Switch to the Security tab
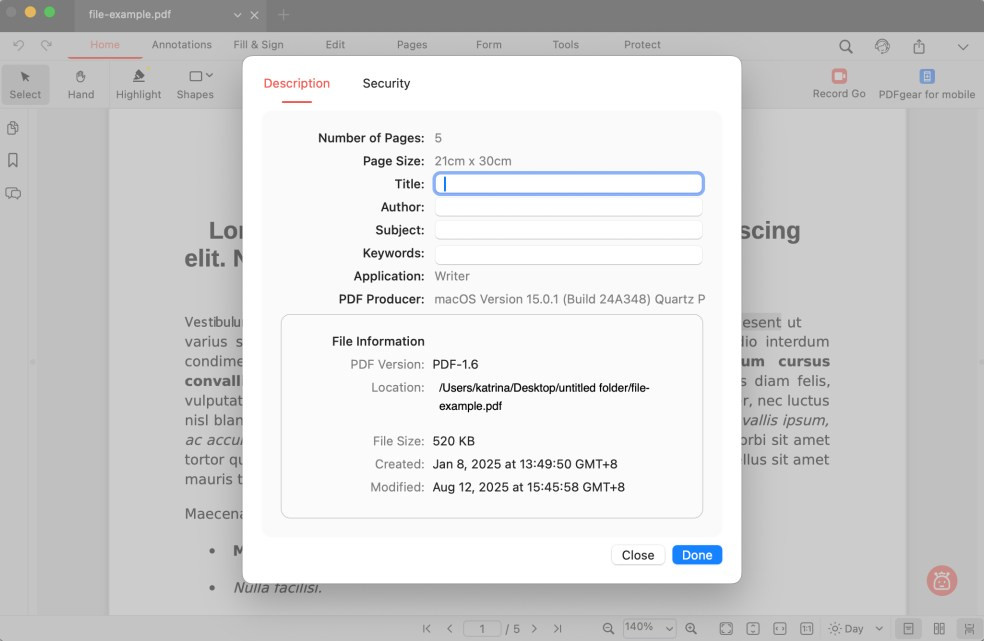This screenshot has height=641, width=984. point(386,84)
